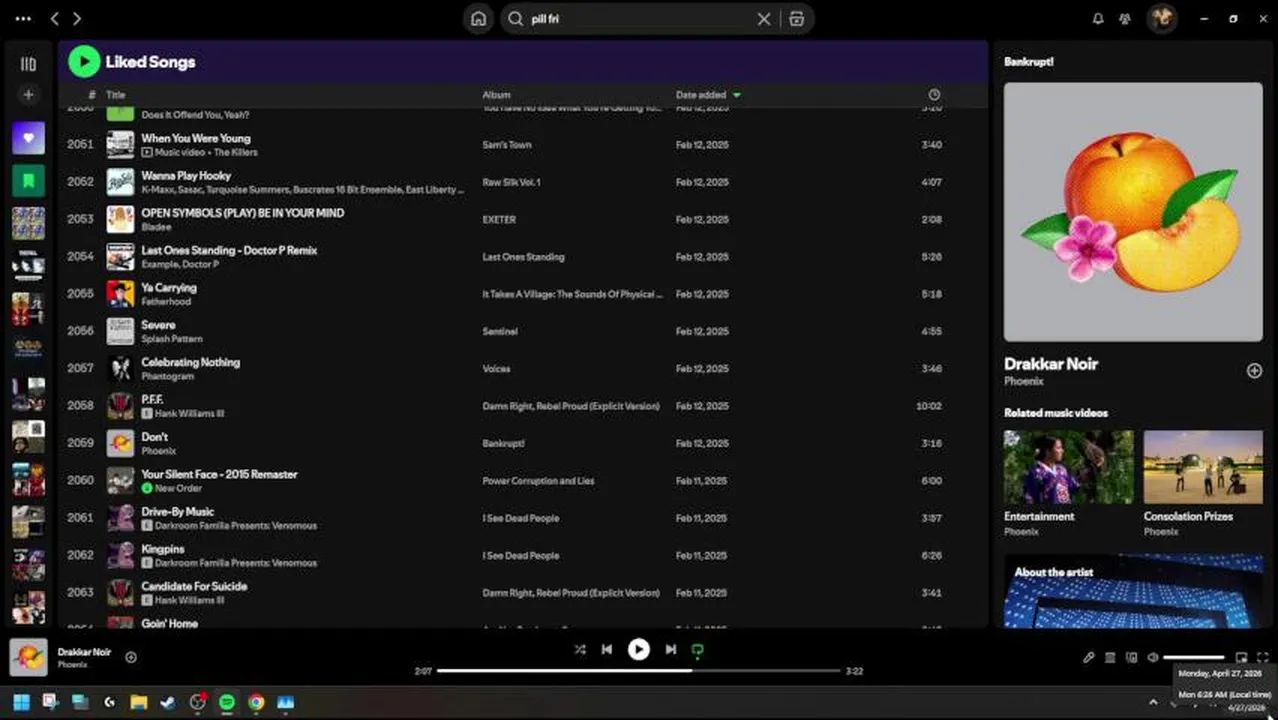Skip to next track

(x=671, y=649)
